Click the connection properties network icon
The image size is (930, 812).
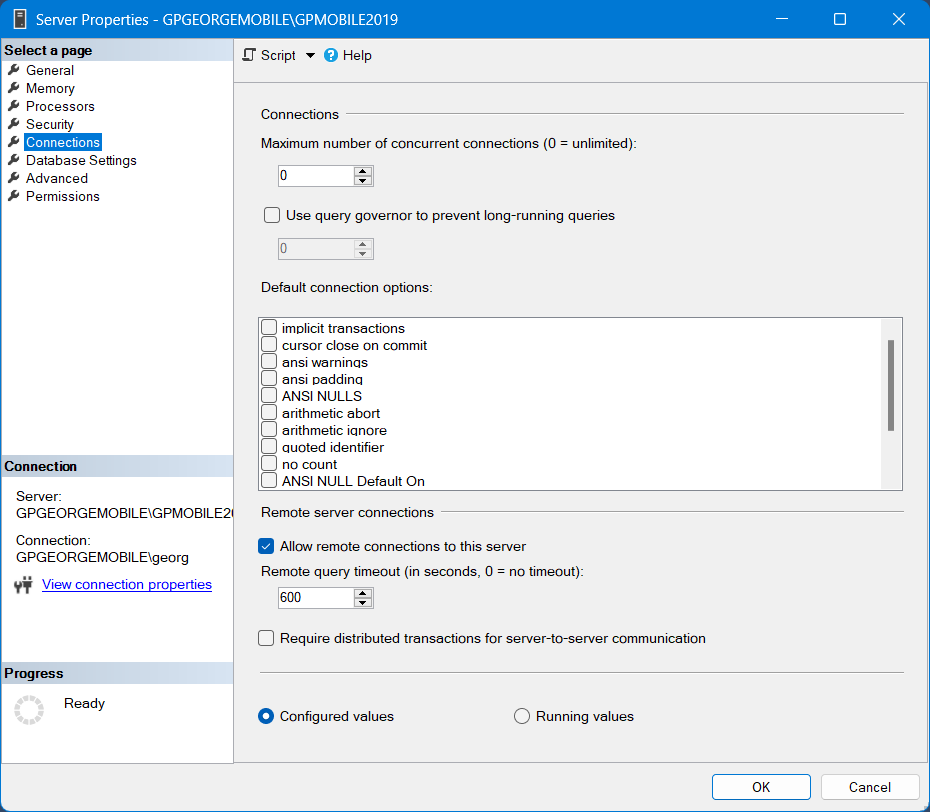tap(23, 585)
